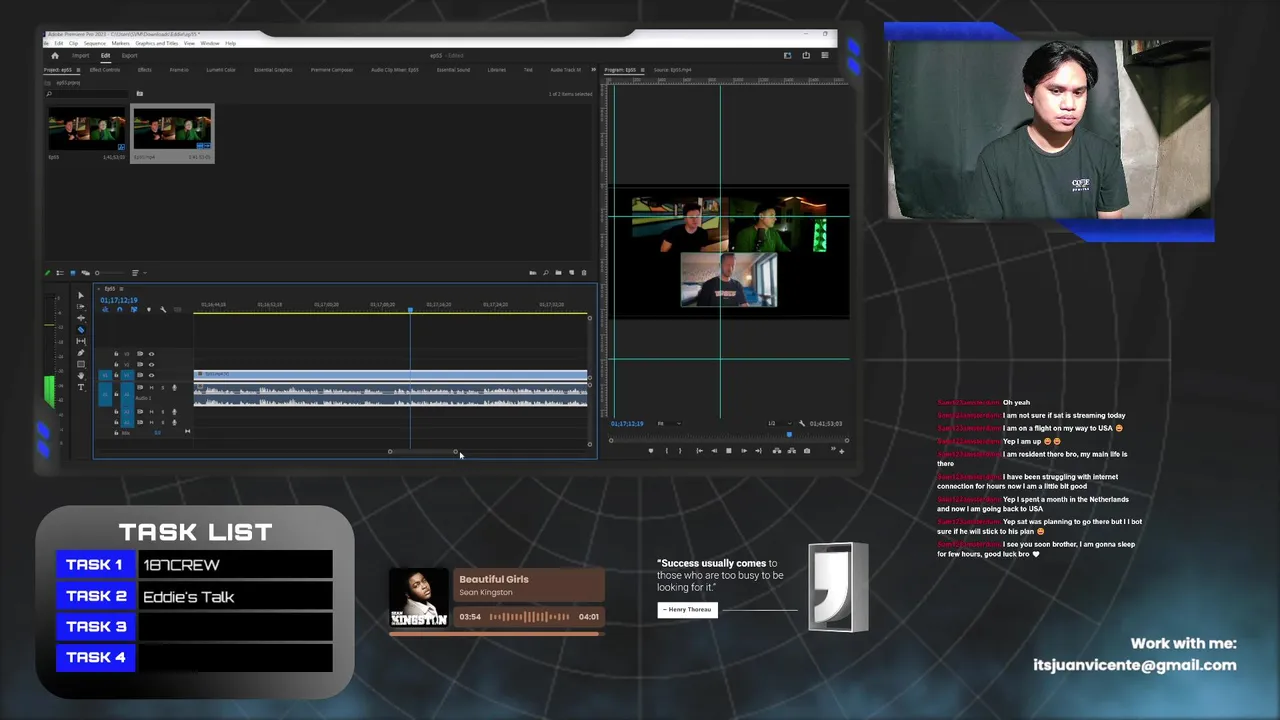The image size is (1280, 720).
Task: Expand the panel tabs overflow chevron
Action: pyautogui.click(x=593, y=70)
